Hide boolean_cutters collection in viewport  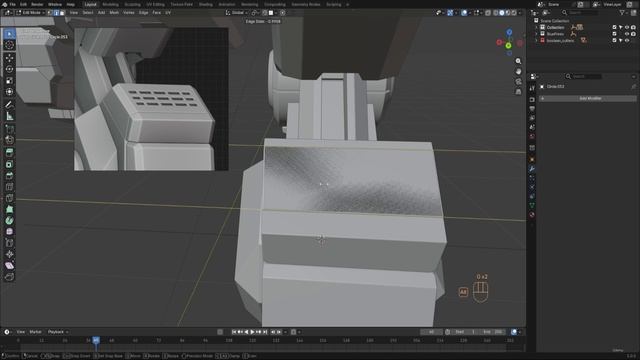(x=627, y=40)
